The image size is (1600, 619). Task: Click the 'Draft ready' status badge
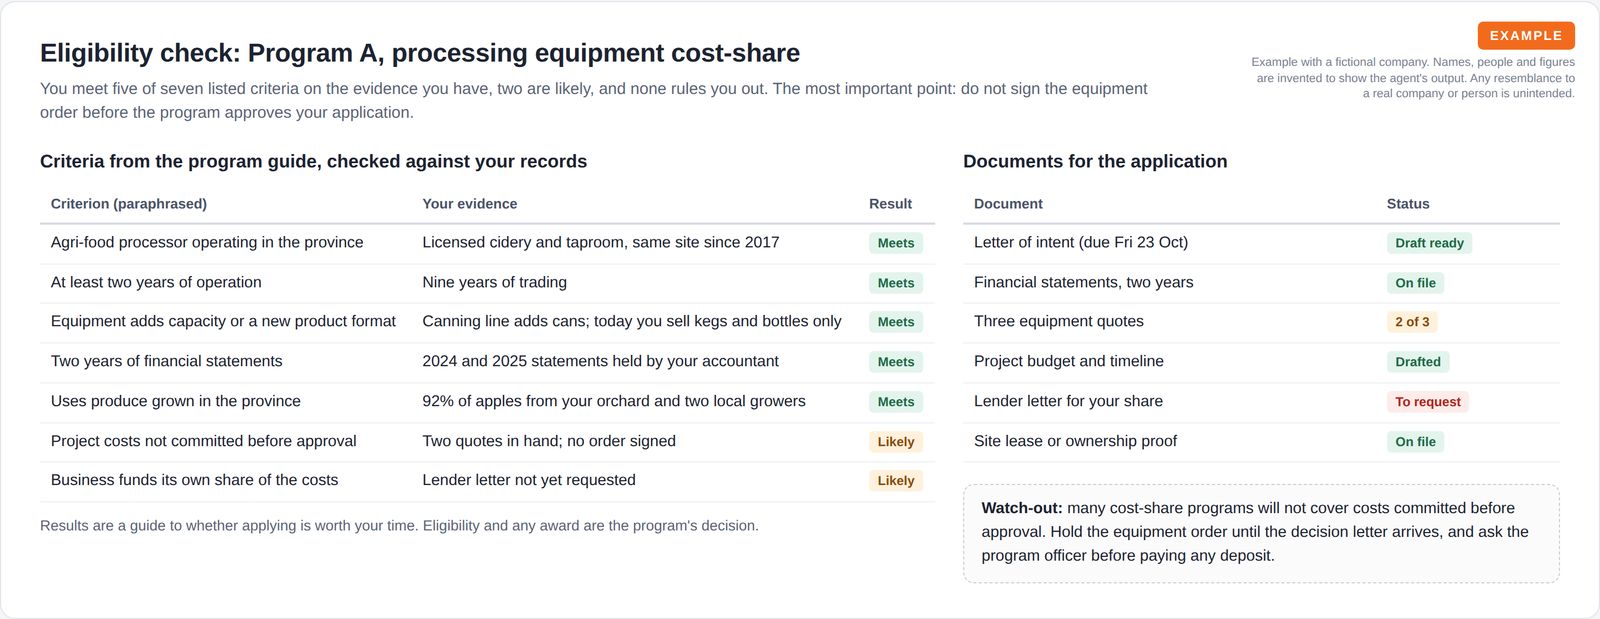[x=1429, y=243]
